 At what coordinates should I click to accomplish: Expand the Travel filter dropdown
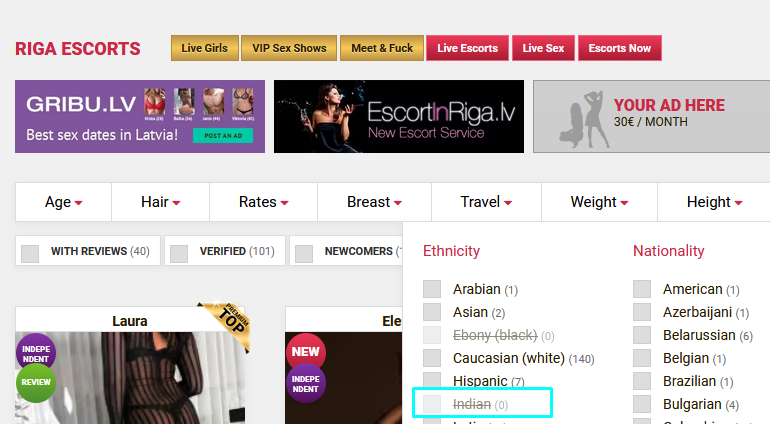tap(486, 202)
